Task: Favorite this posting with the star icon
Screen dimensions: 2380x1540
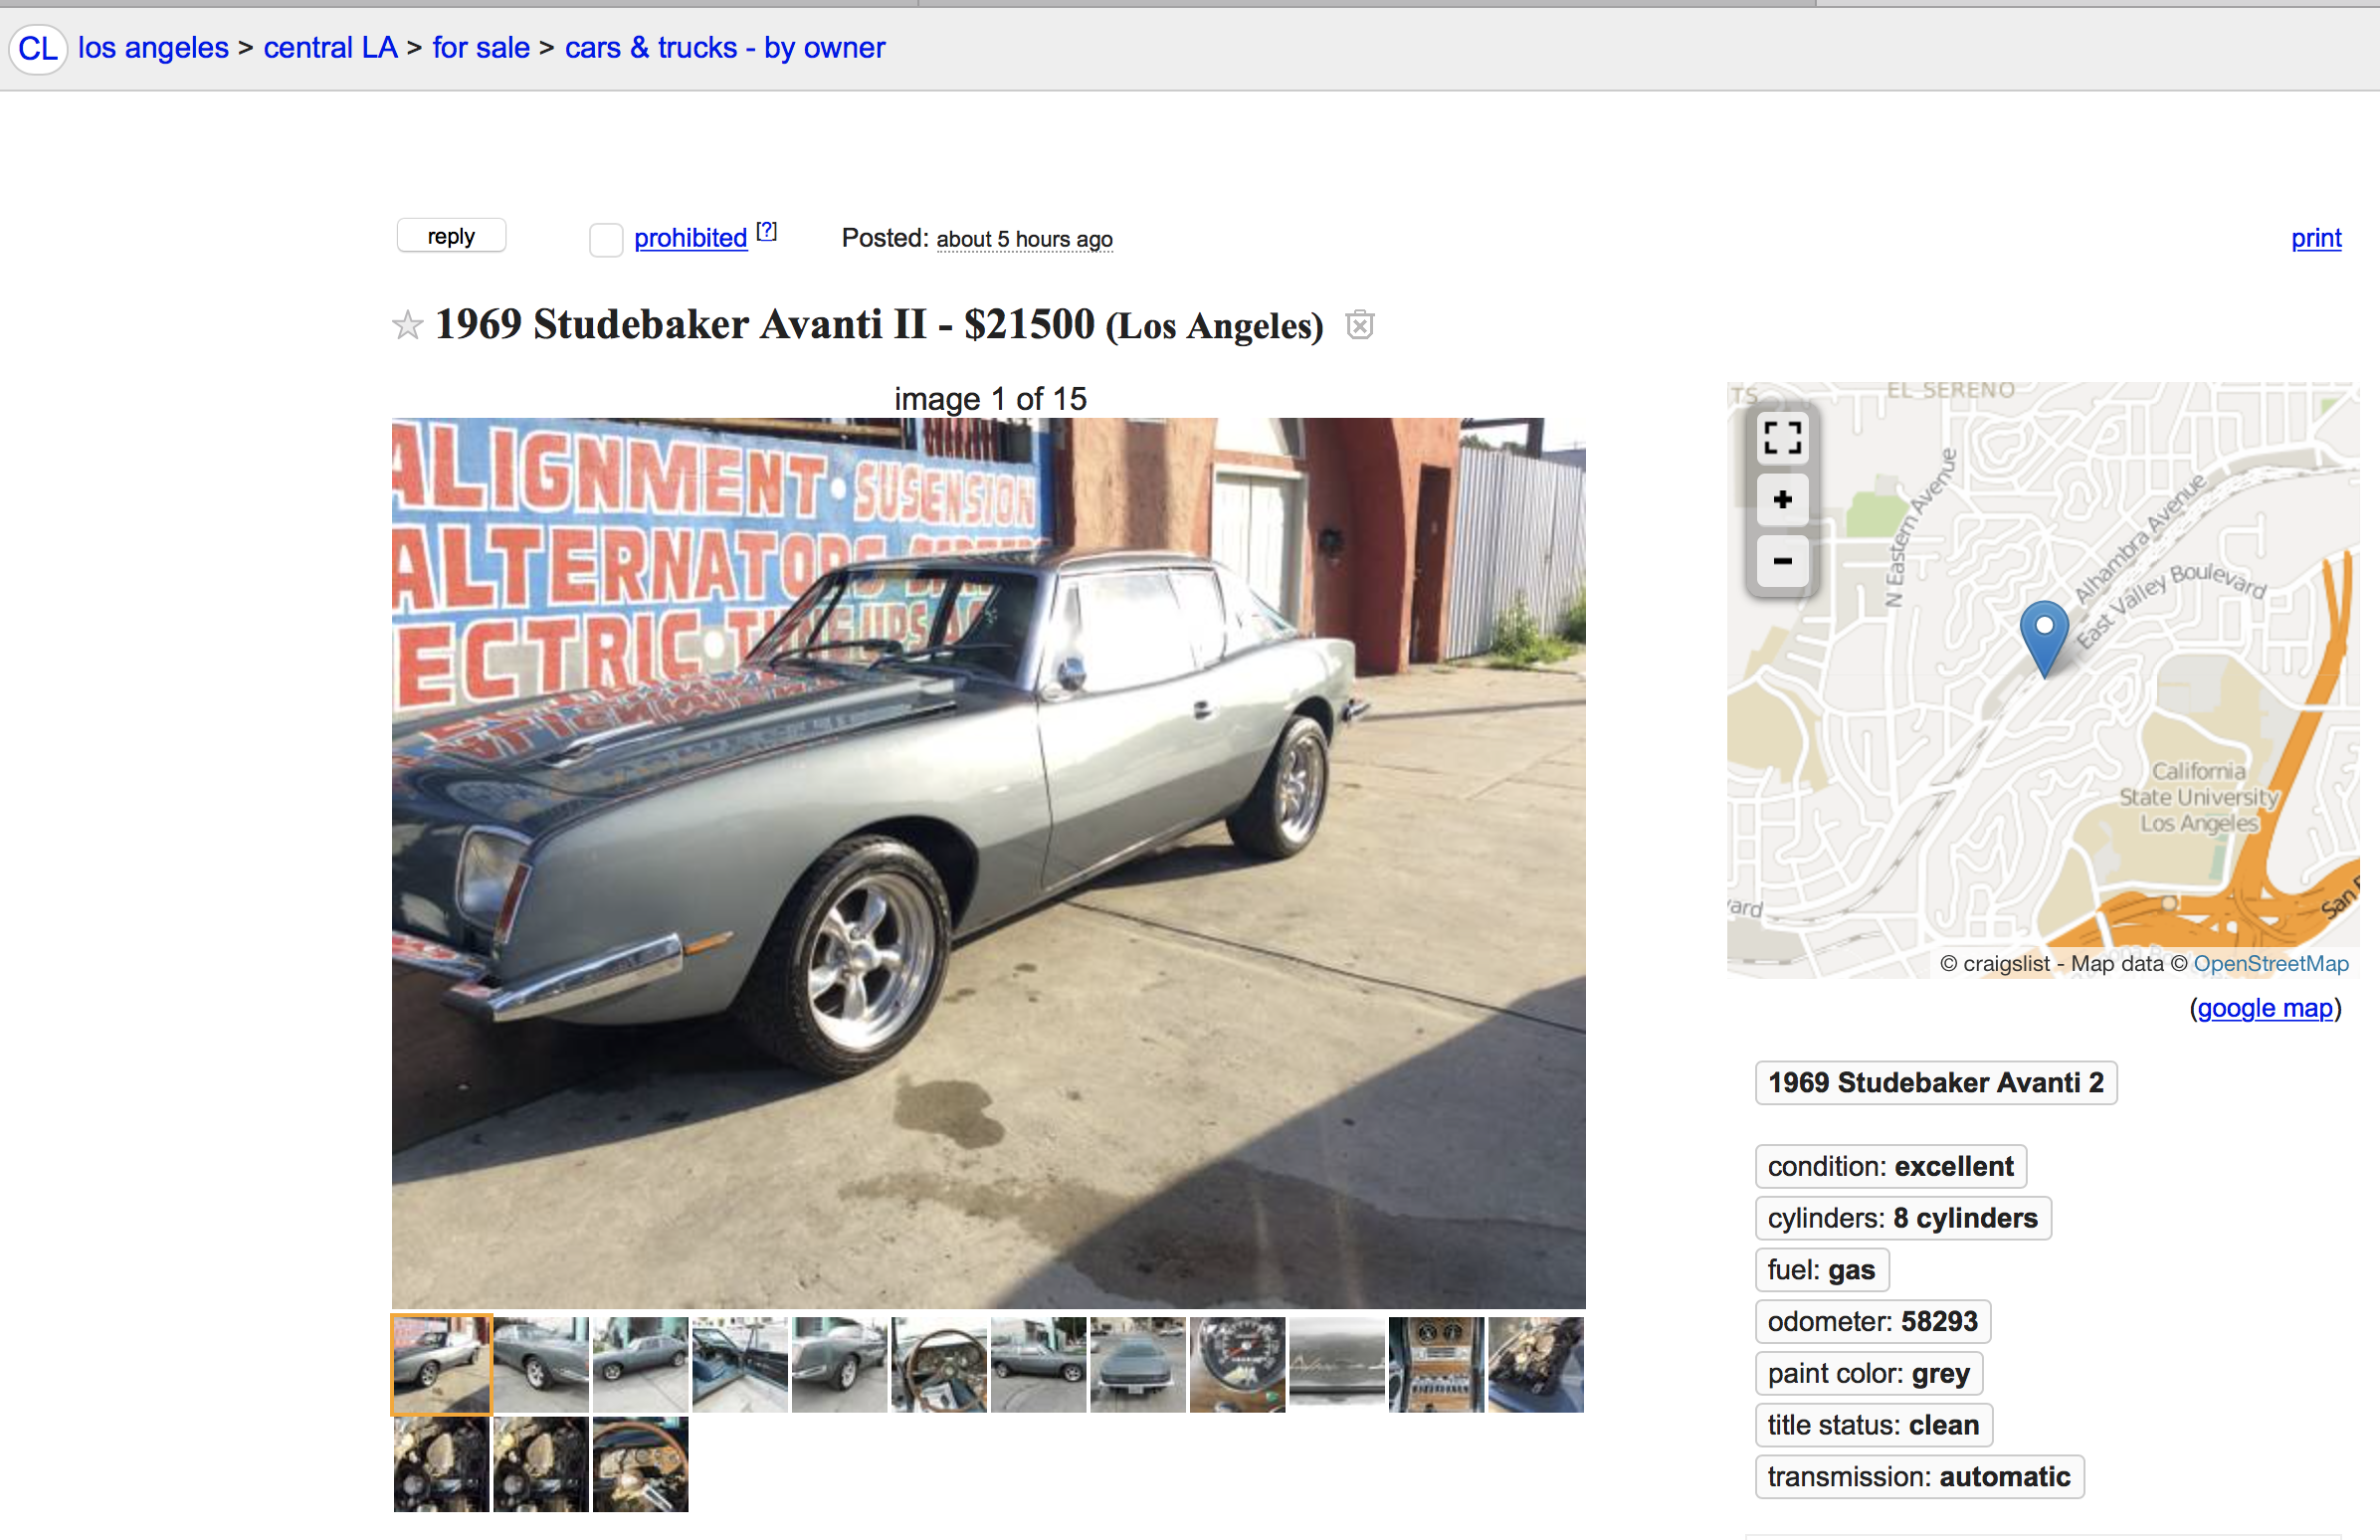Action: click(407, 325)
